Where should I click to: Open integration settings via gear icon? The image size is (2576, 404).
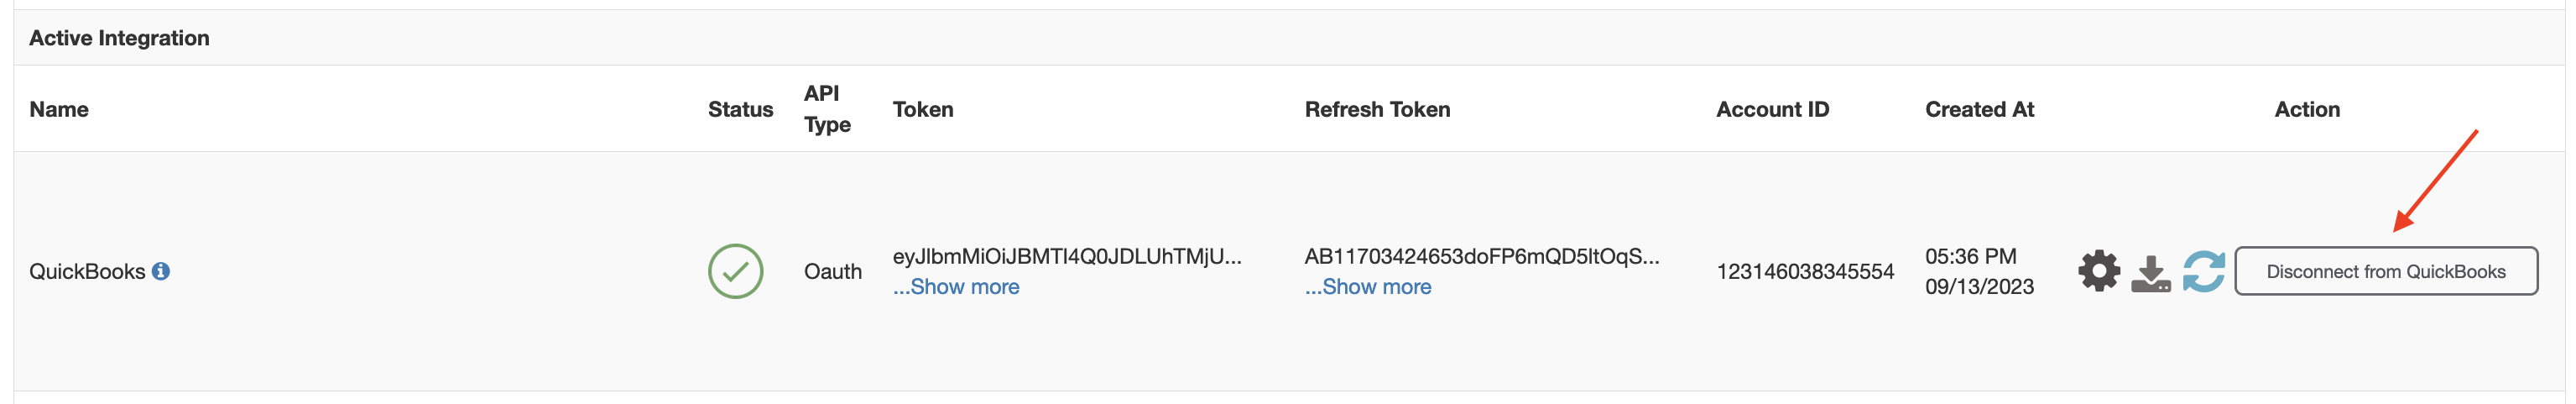click(2098, 271)
